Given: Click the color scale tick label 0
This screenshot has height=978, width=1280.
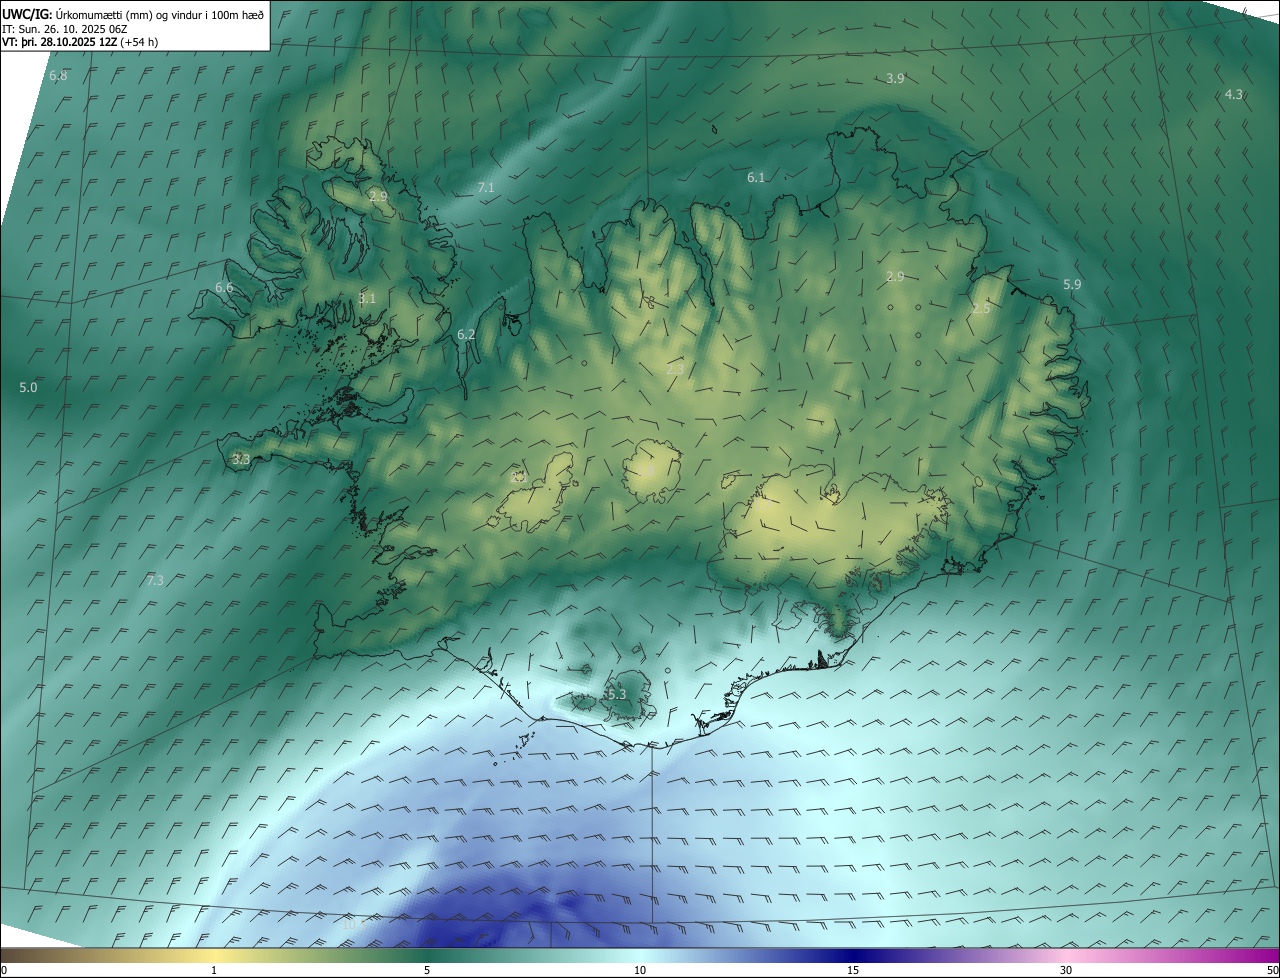Looking at the screenshot, I should (x=4, y=970).
